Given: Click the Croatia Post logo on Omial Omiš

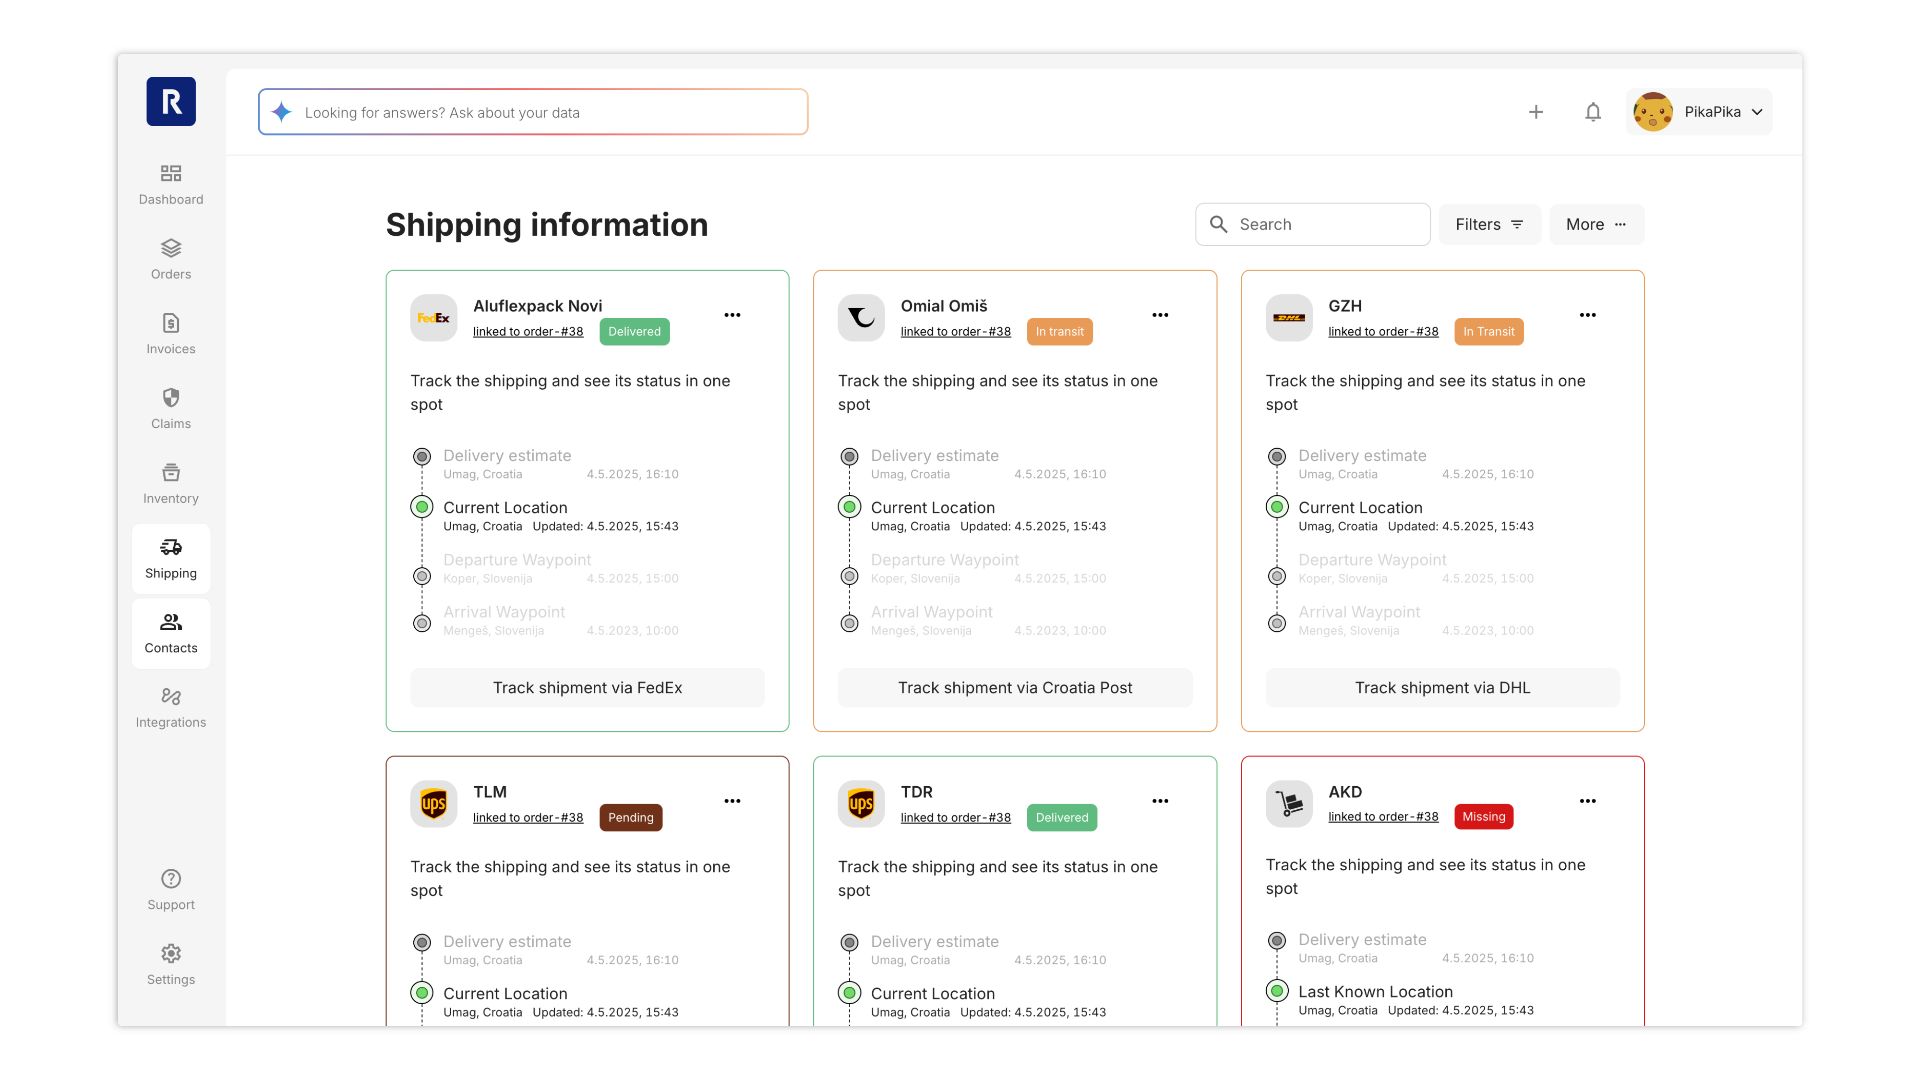Looking at the screenshot, I should (861, 318).
